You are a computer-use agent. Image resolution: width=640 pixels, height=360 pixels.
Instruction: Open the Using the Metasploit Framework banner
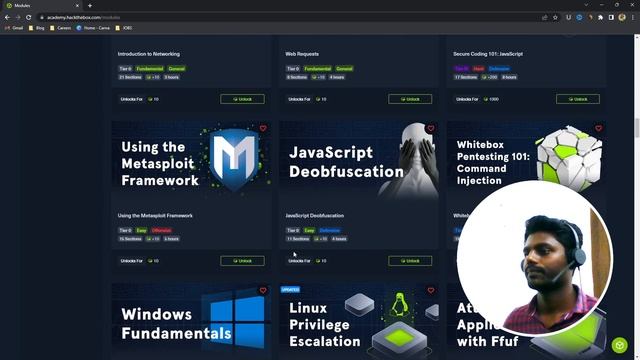pos(191,160)
